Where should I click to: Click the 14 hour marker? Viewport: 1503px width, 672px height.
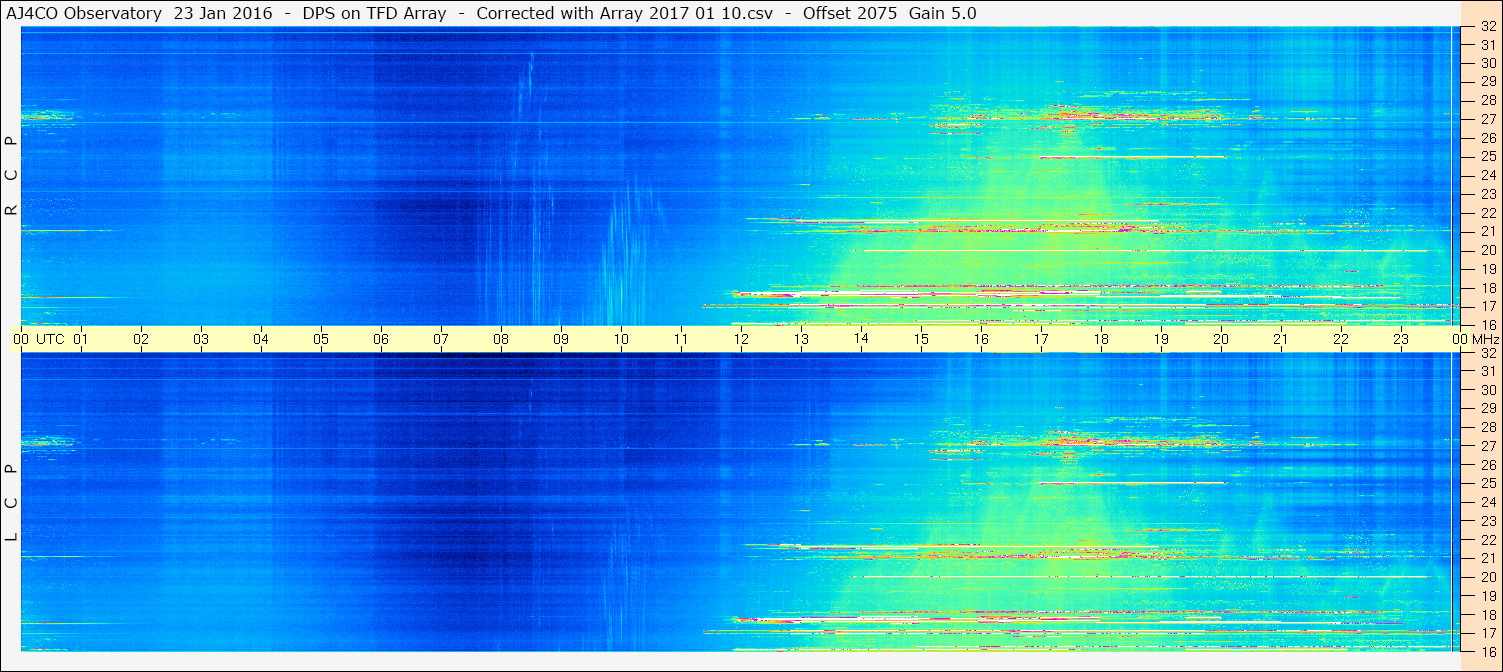pyautogui.click(x=861, y=339)
